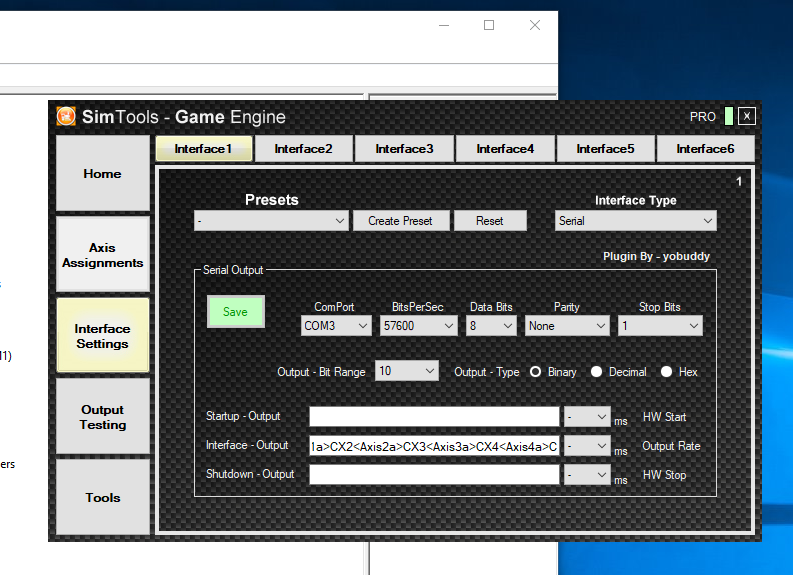Open the Output Rate ms dropdown
This screenshot has height=575, width=793.
[587, 446]
